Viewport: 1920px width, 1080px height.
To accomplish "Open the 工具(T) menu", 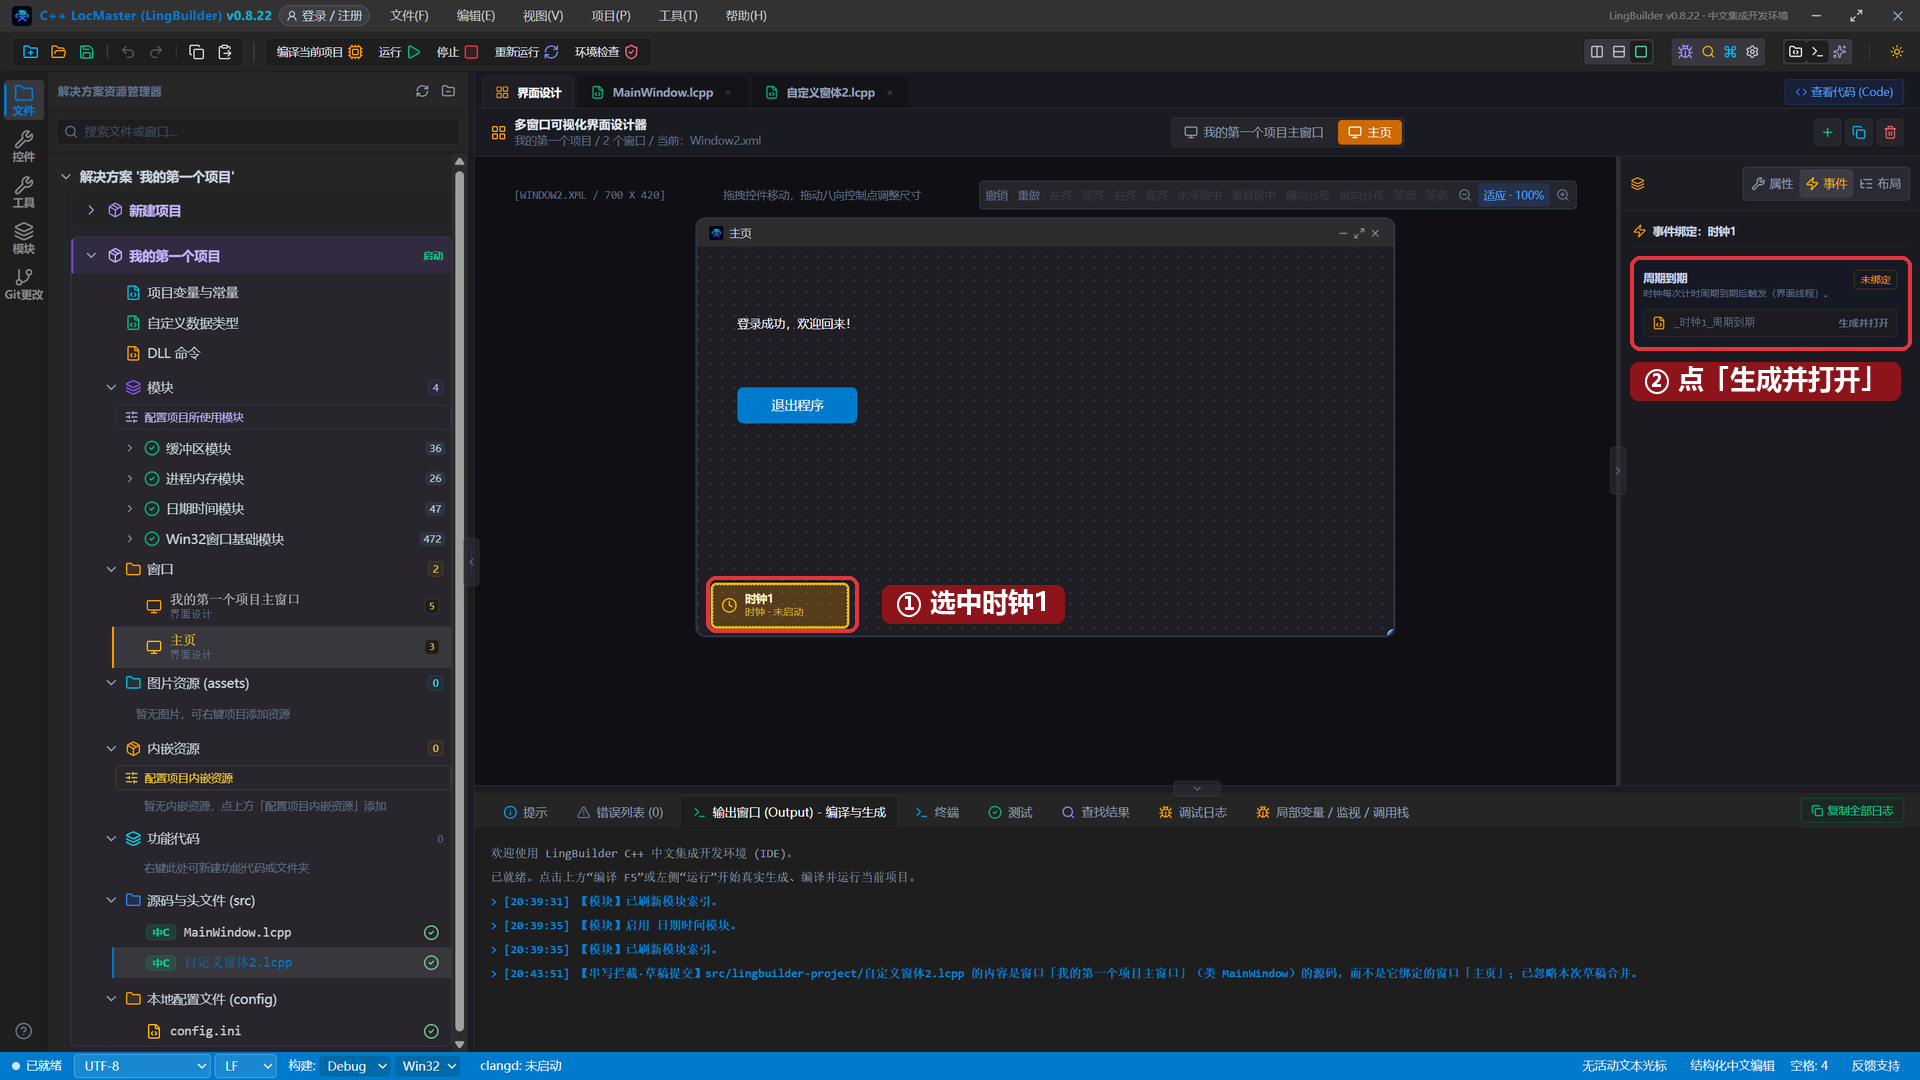I will tap(678, 16).
